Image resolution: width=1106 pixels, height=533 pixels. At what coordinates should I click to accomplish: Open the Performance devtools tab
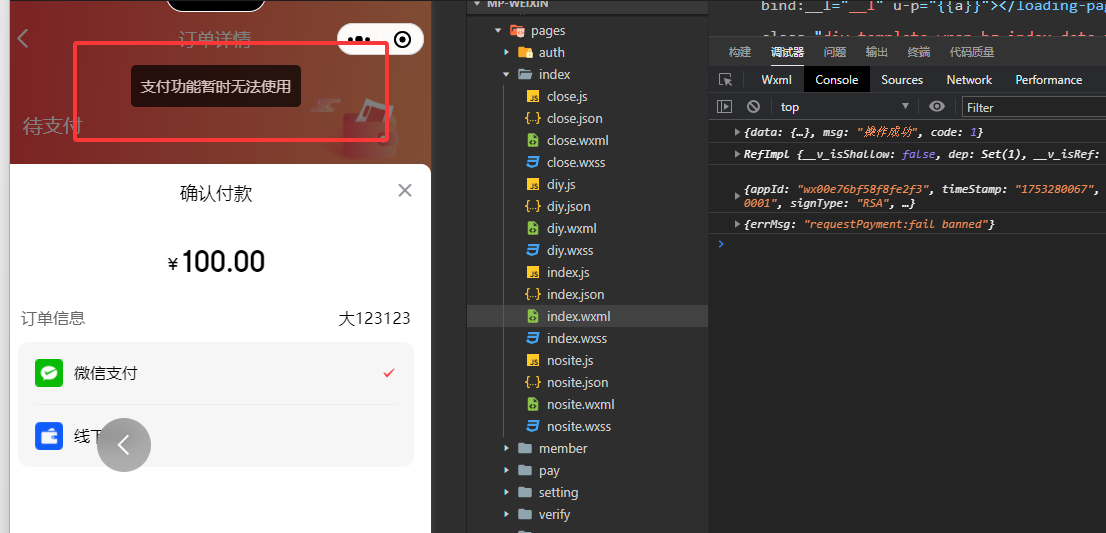1049,80
